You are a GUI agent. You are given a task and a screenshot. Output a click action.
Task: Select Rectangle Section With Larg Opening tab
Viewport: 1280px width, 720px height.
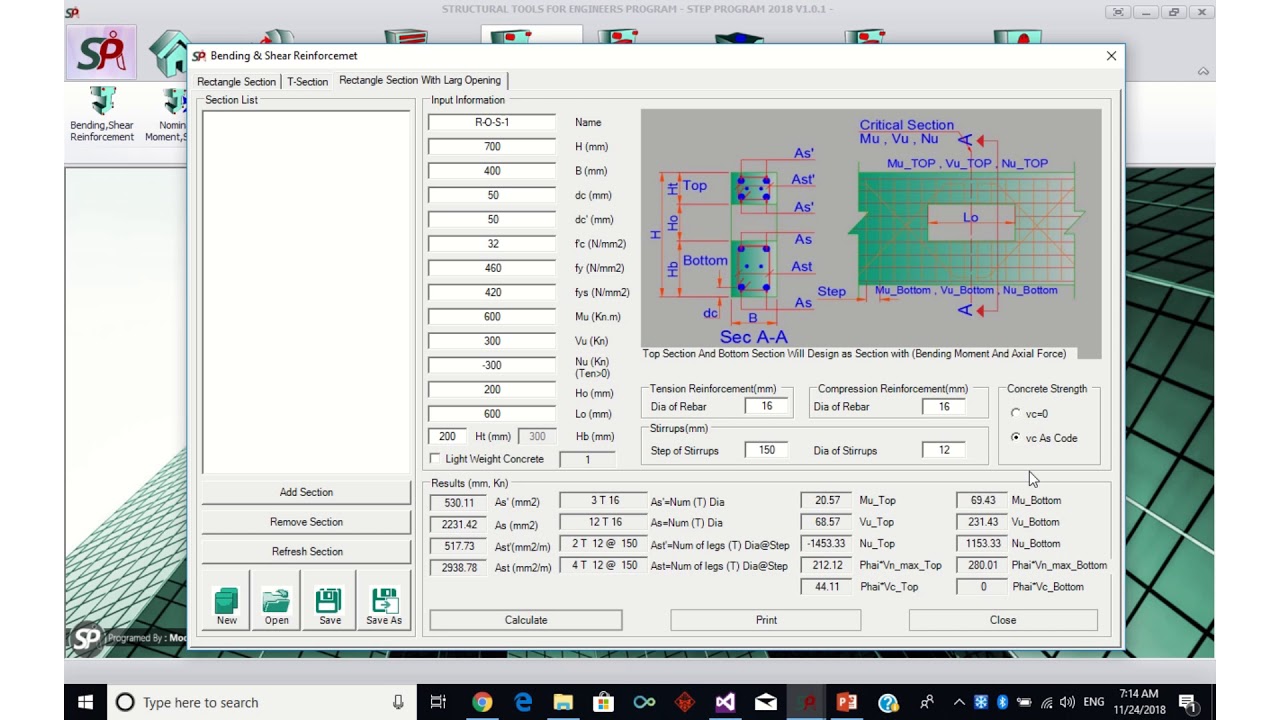pos(420,80)
